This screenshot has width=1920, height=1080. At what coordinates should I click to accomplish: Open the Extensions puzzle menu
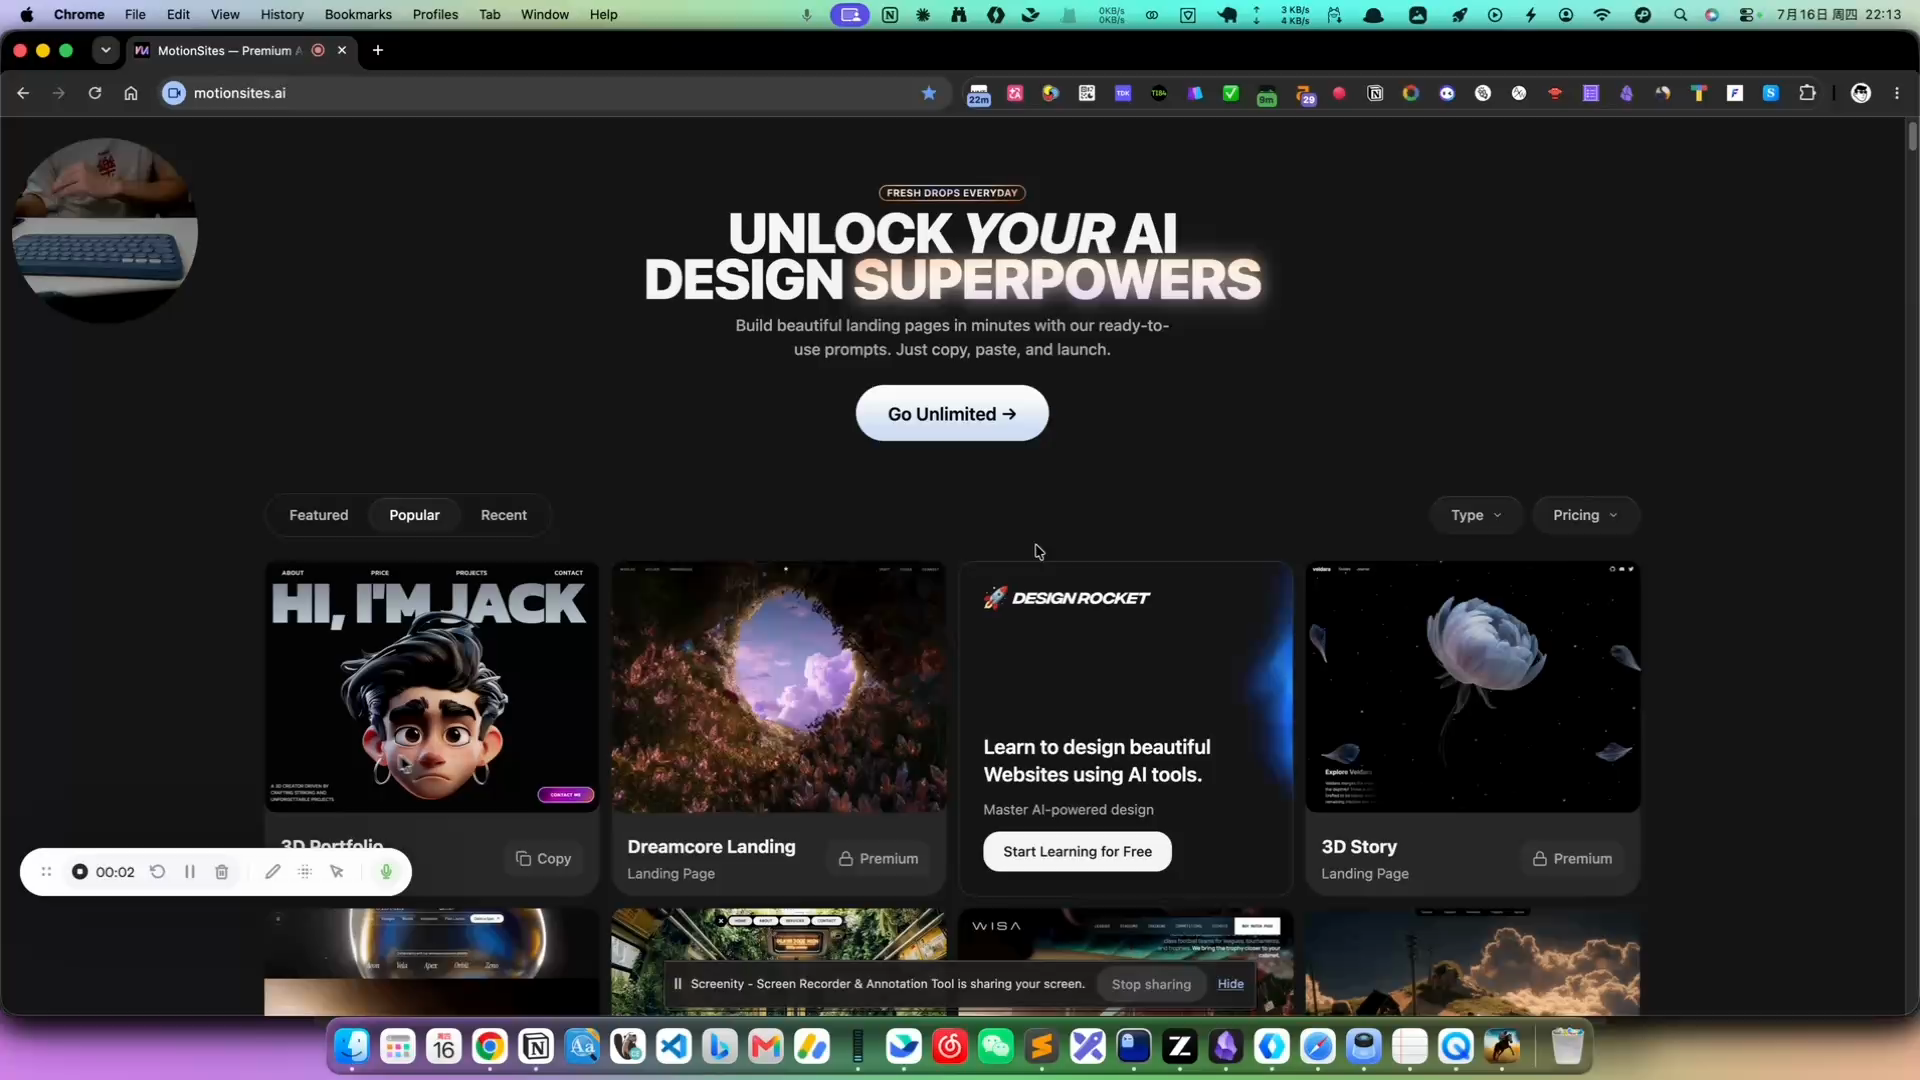1807,93
